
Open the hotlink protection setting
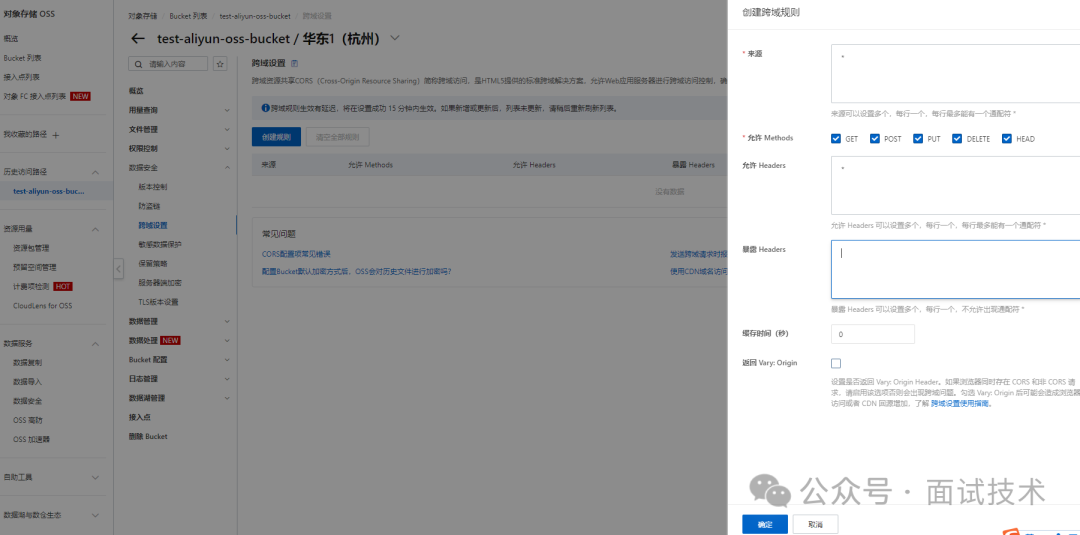click(x=149, y=206)
